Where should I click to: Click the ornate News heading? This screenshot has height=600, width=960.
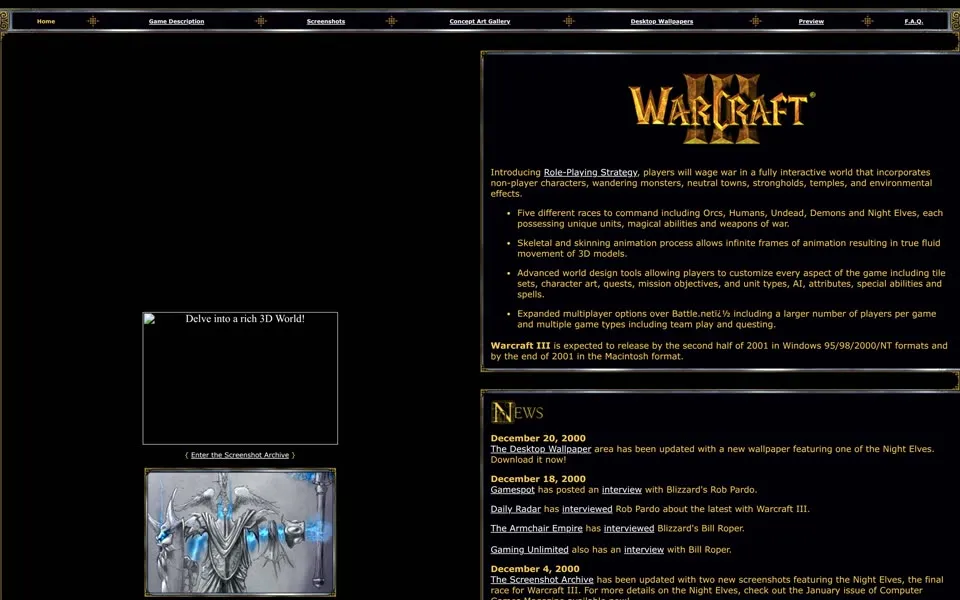517,412
